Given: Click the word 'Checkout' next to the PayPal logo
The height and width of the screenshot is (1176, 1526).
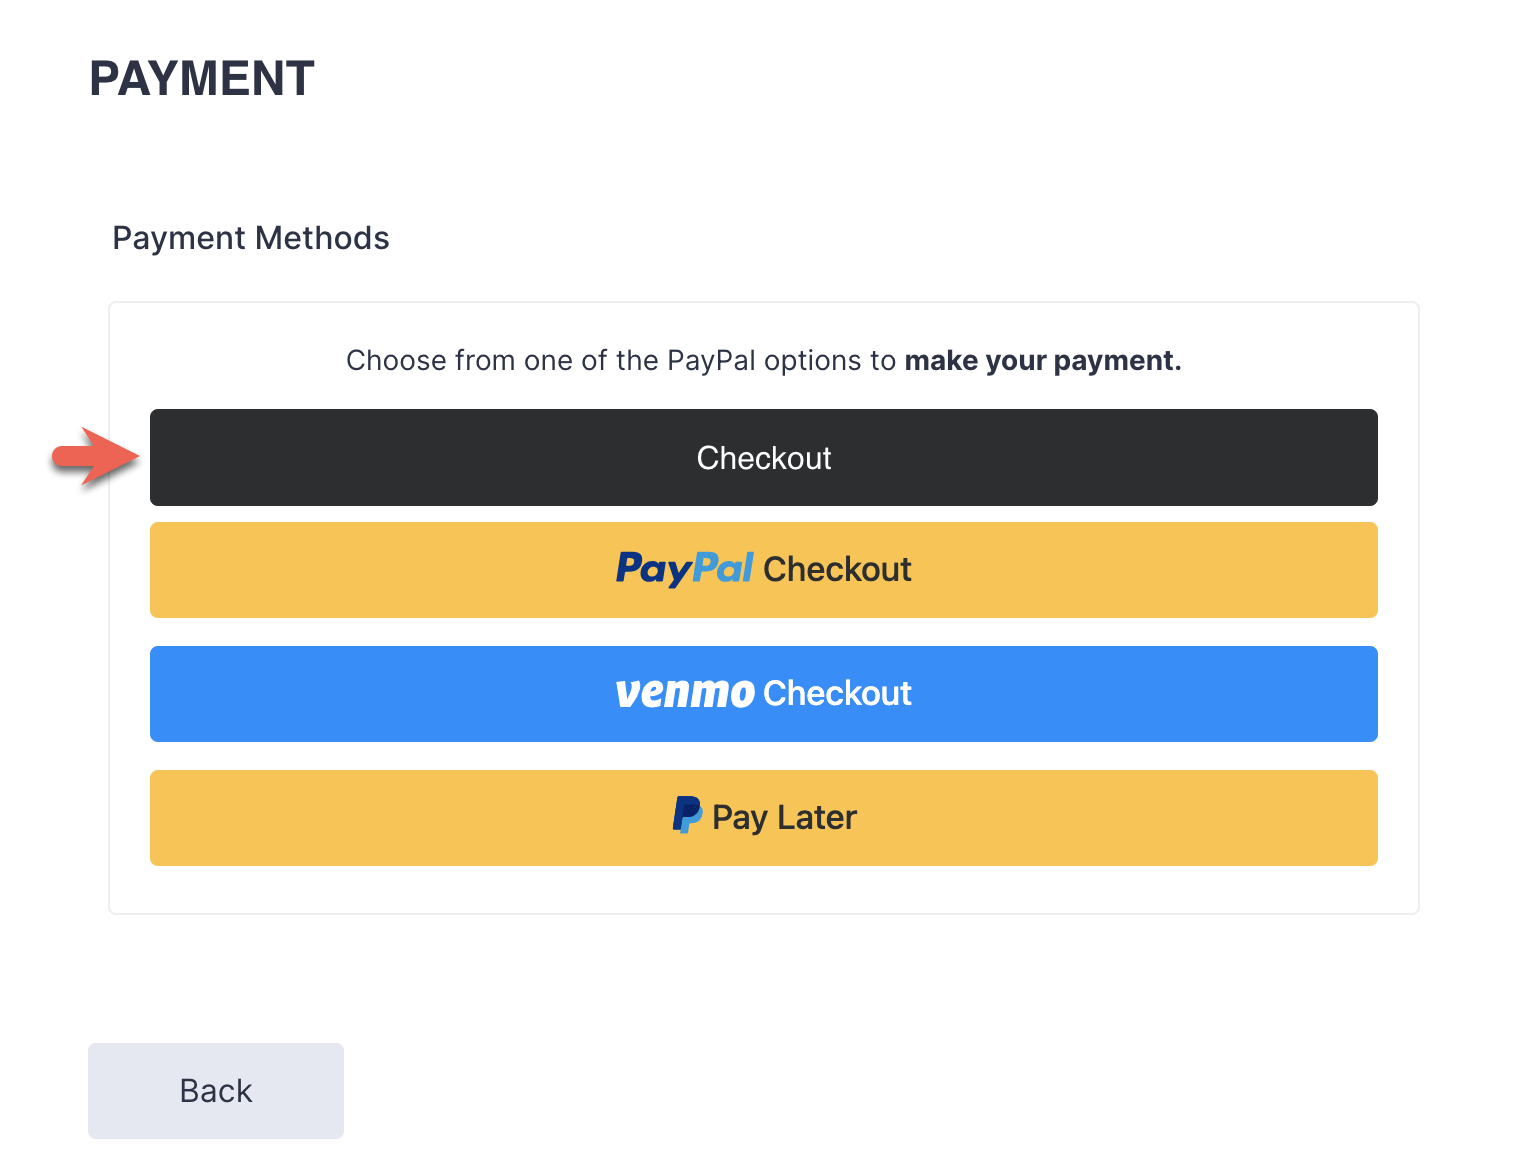Looking at the screenshot, I should pyautogui.click(x=837, y=570).
